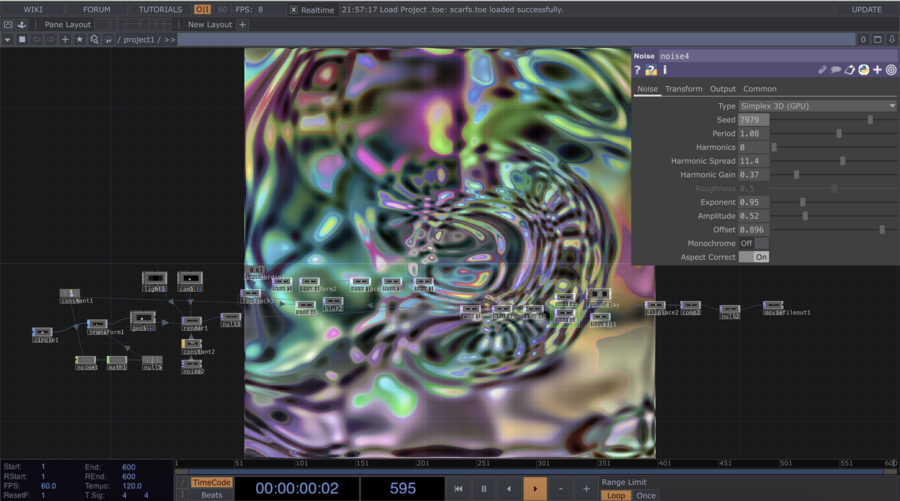Click the home network icon in path bar

click(108, 40)
